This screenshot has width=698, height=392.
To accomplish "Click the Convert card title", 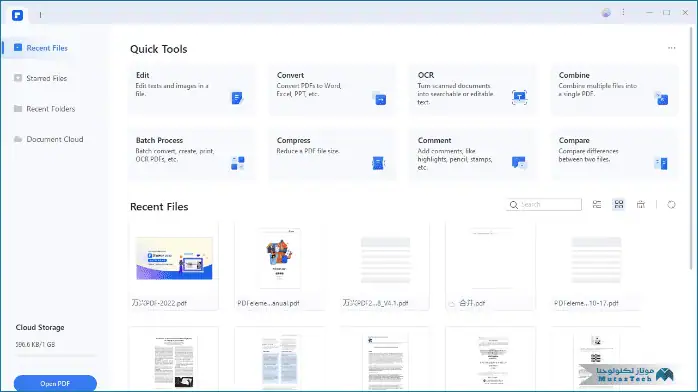I will tap(290, 75).
